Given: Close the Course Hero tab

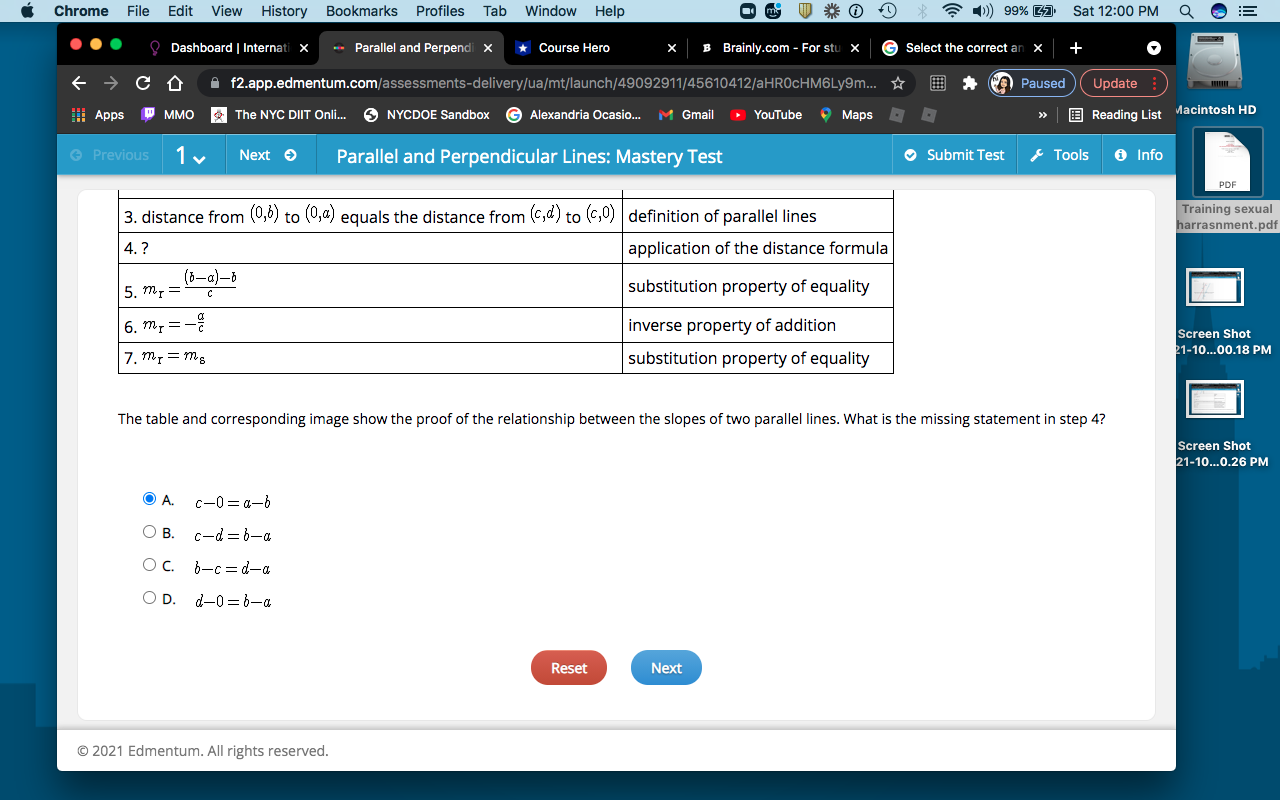Looking at the screenshot, I should (x=672, y=47).
